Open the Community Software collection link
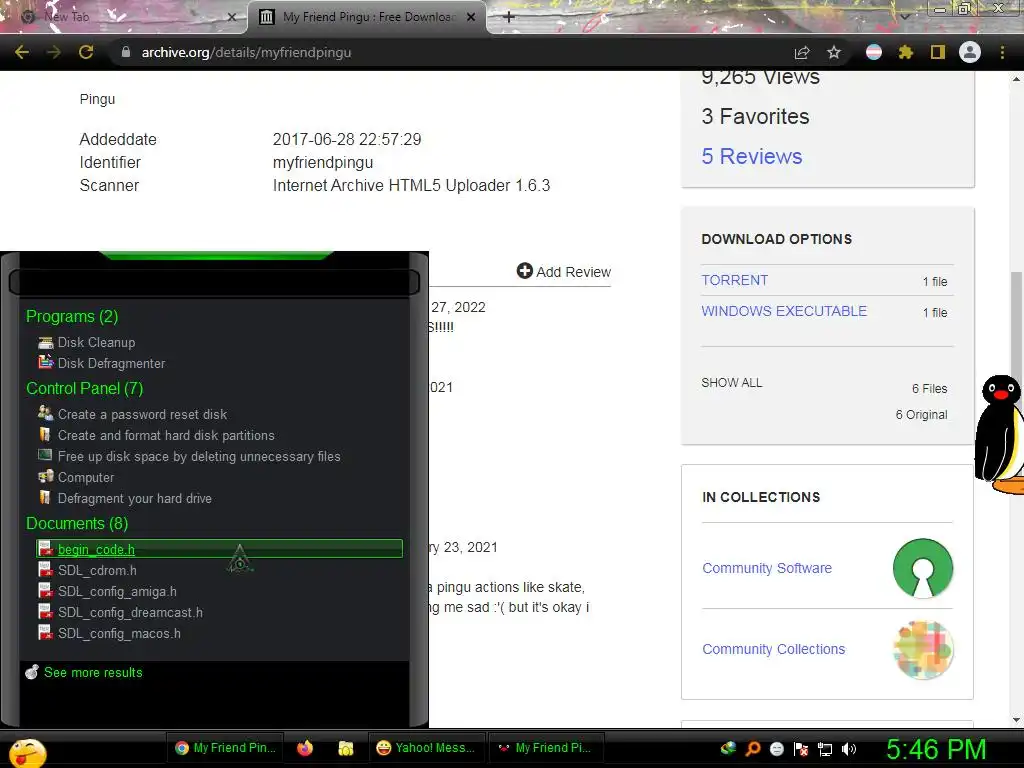The image size is (1024, 768). click(767, 568)
